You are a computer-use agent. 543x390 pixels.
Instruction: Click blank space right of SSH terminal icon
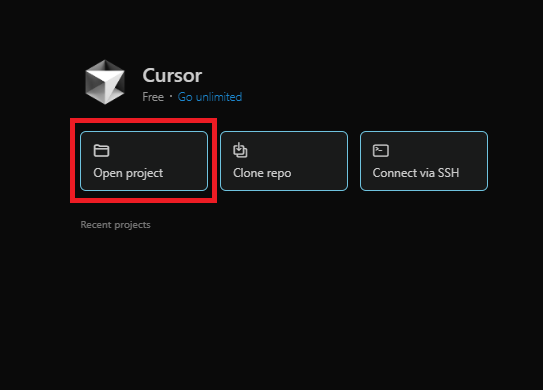[437, 151]
